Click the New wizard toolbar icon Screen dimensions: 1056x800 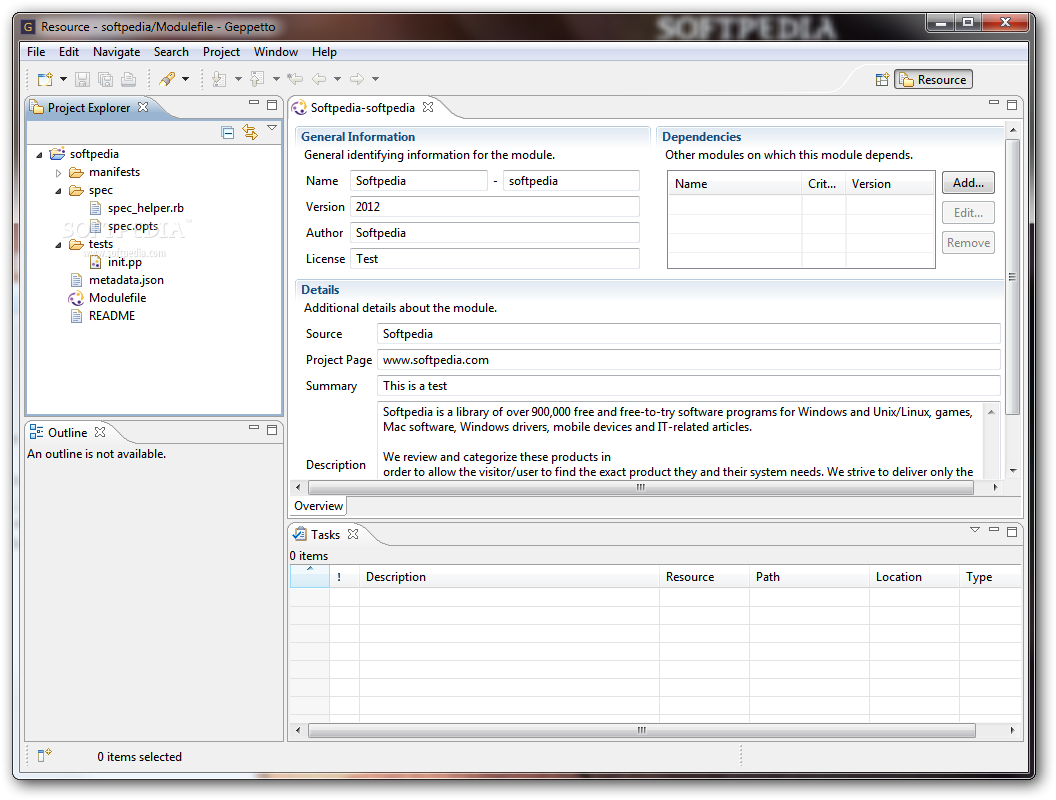pos(45,79)
